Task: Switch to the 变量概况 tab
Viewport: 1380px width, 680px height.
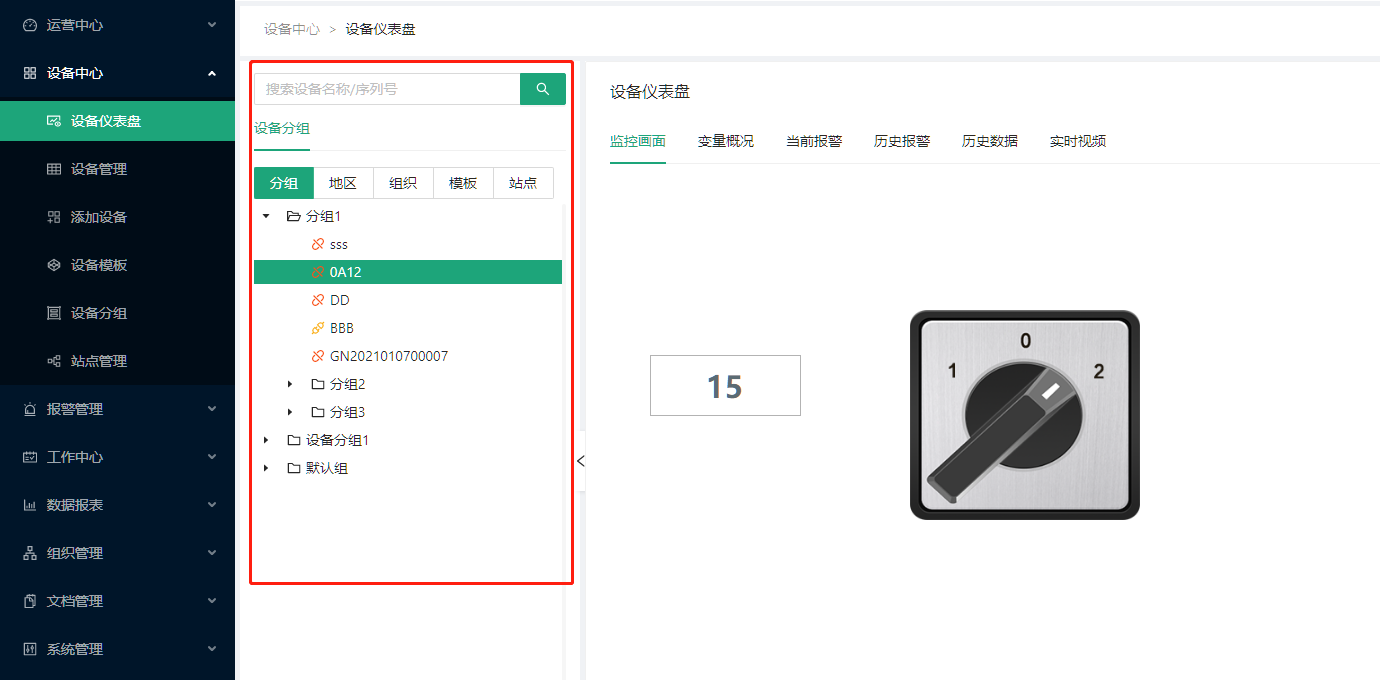Action: coord(725,141)
